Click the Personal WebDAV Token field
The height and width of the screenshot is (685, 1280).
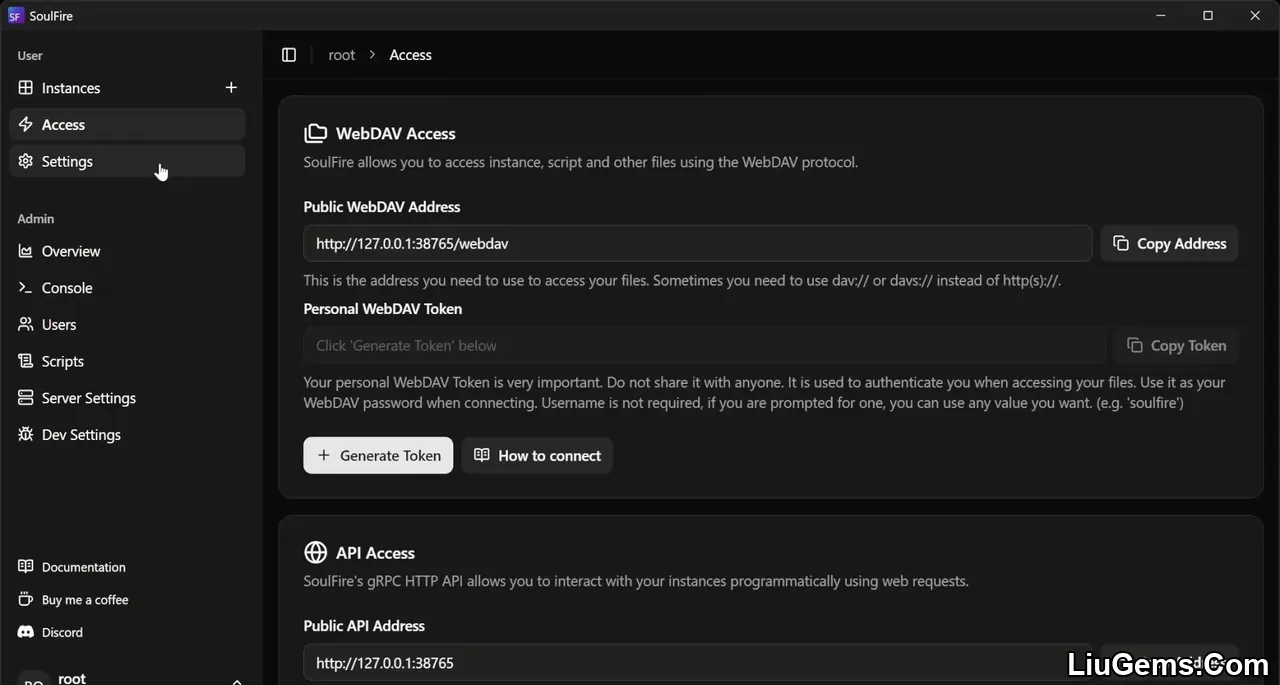click(x=705, y=345)
